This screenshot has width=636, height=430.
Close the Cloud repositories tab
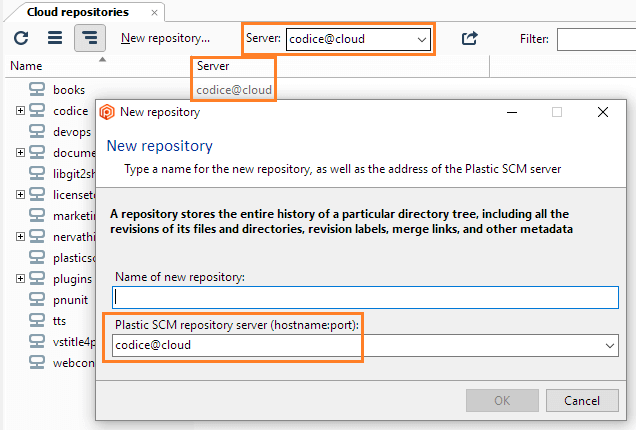pos(154,13)
